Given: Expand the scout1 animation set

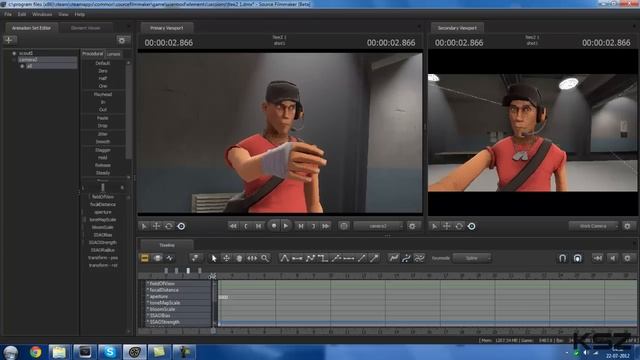Looking at the screenshot, I should click(14, 53).
